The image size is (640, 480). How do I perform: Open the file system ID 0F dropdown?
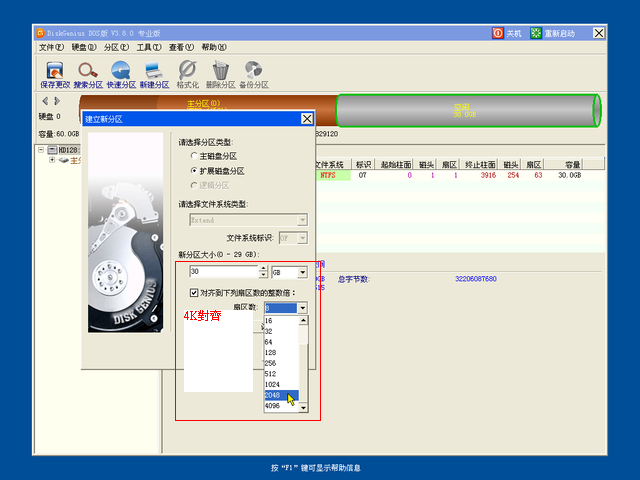[x=302, y=238]
